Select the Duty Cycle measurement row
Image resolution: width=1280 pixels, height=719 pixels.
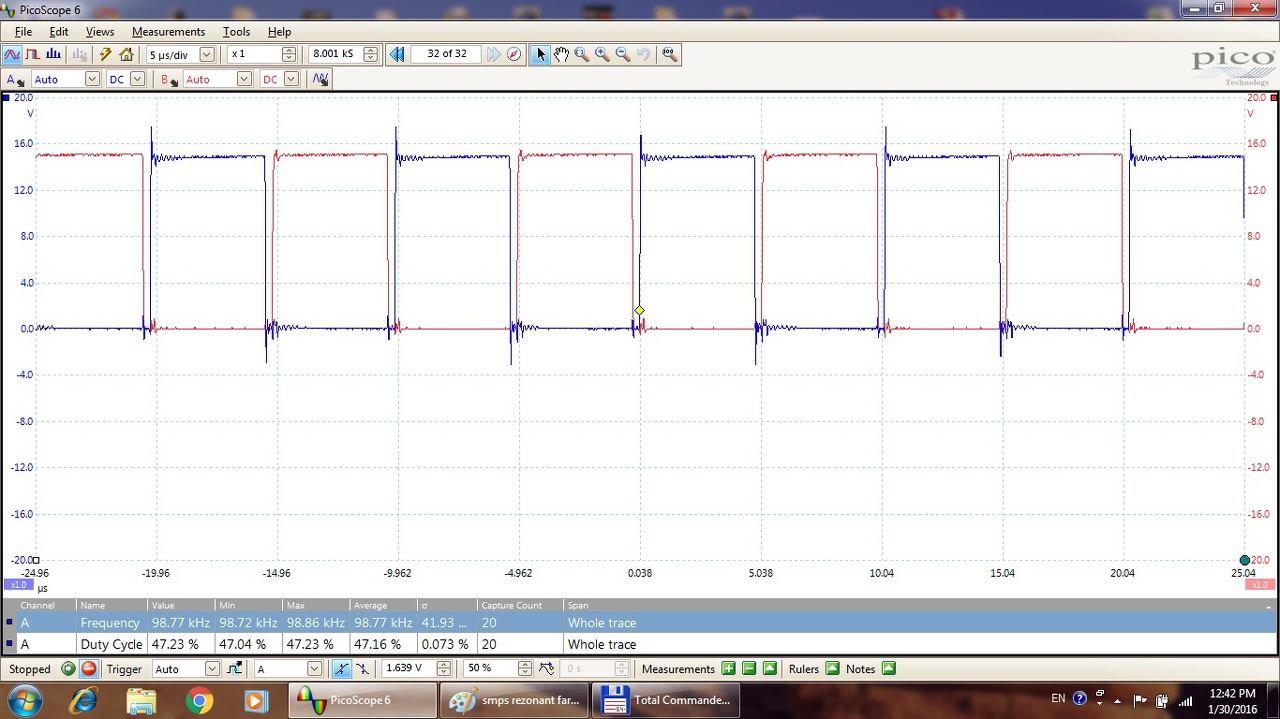[640, 644]
